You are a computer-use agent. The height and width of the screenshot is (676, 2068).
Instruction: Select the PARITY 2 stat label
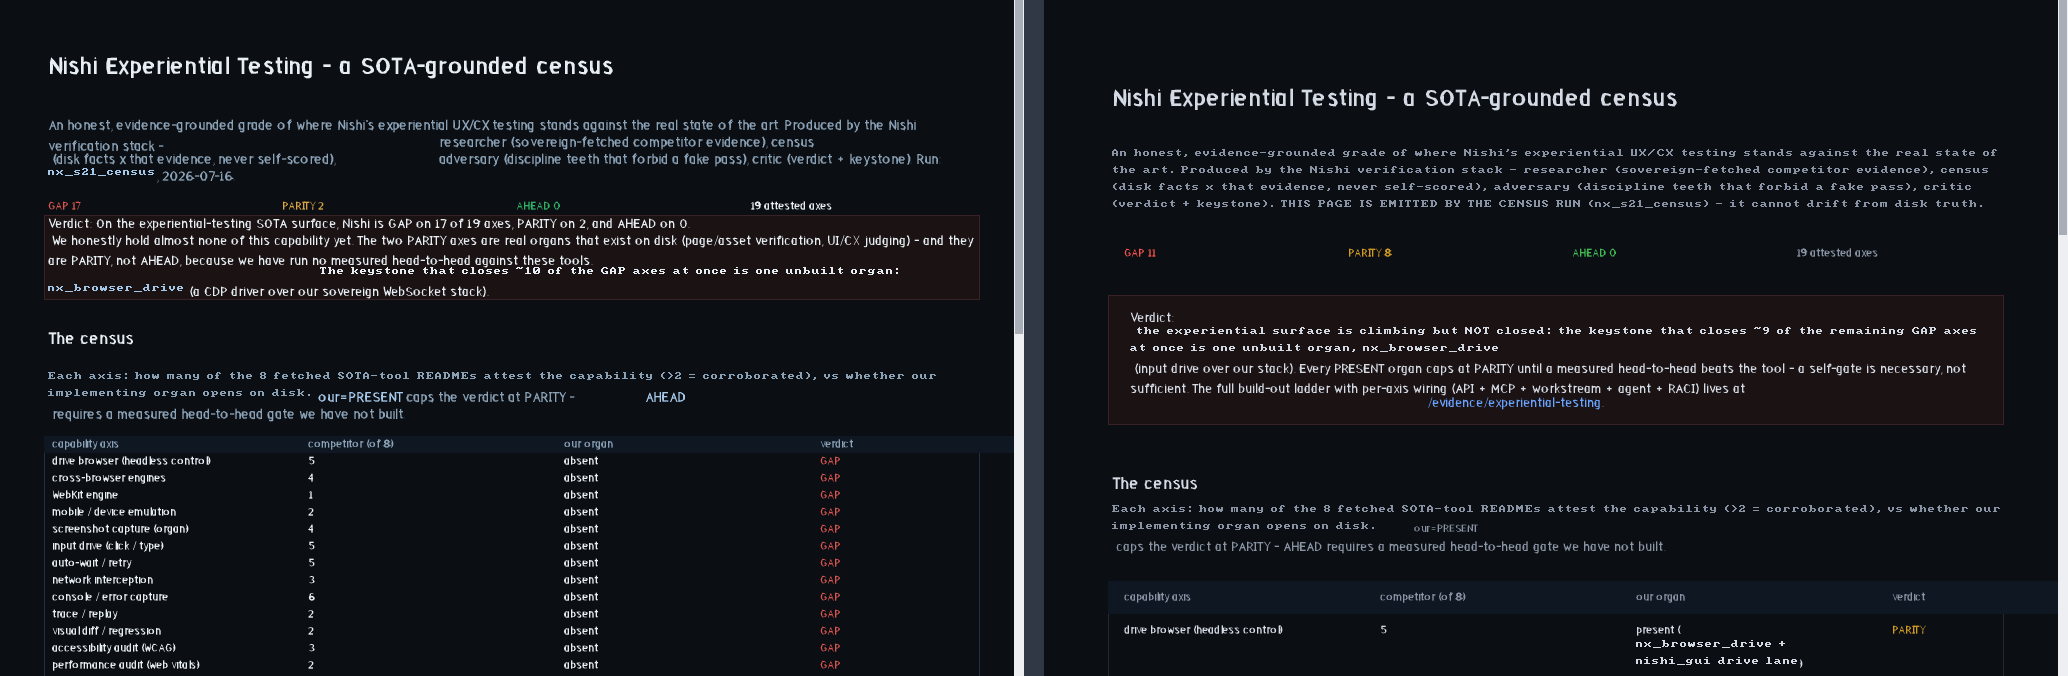303,206
